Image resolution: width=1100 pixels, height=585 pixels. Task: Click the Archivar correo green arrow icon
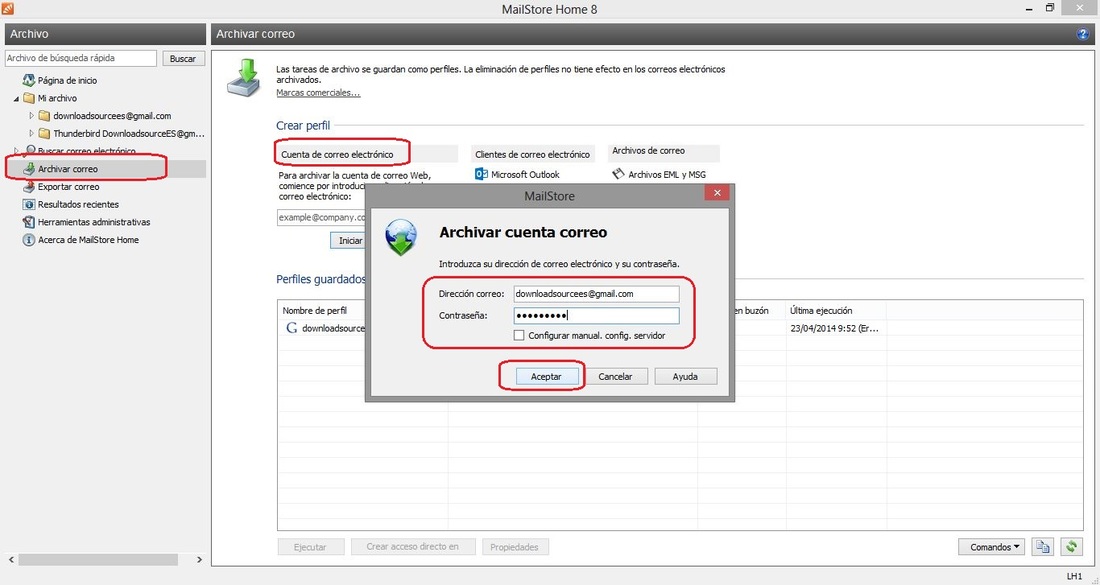point(29,169)
